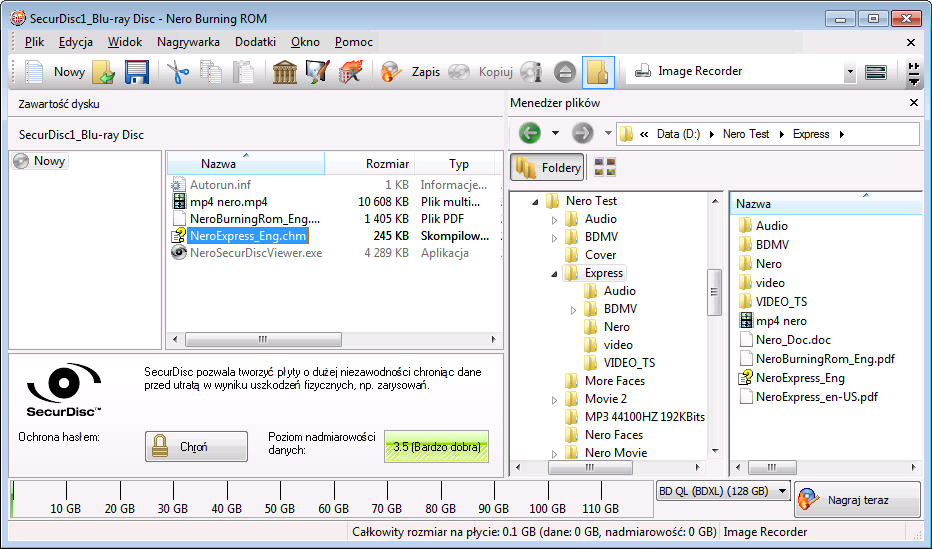The height and width of the screenshot is (549, 932).
Task: Click the disc info icon
Action: (531, 72)
